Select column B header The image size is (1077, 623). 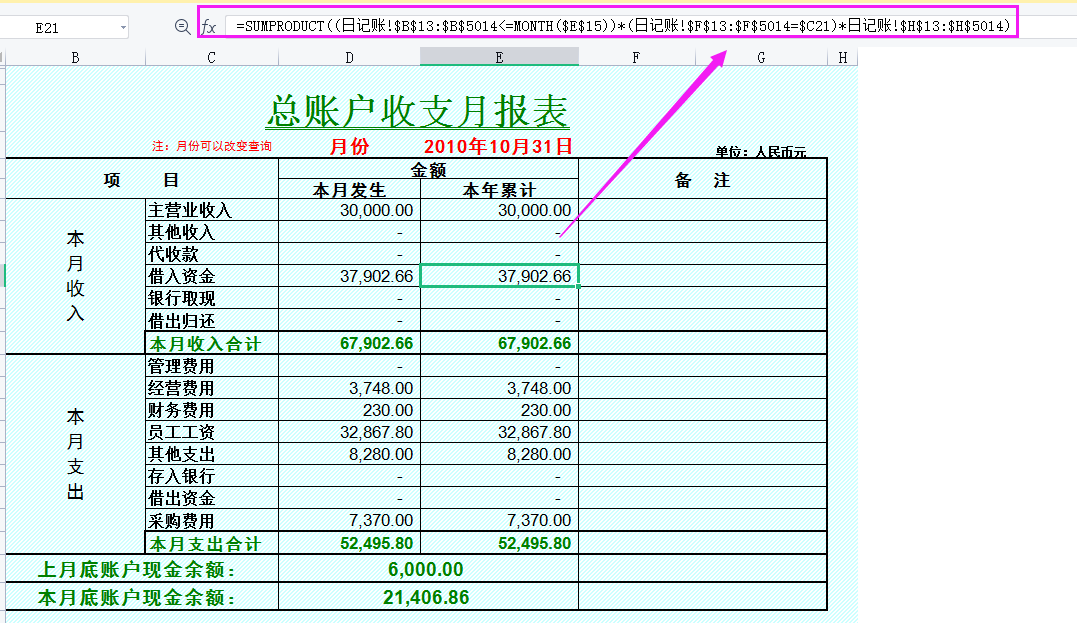[x=74, y=57]
